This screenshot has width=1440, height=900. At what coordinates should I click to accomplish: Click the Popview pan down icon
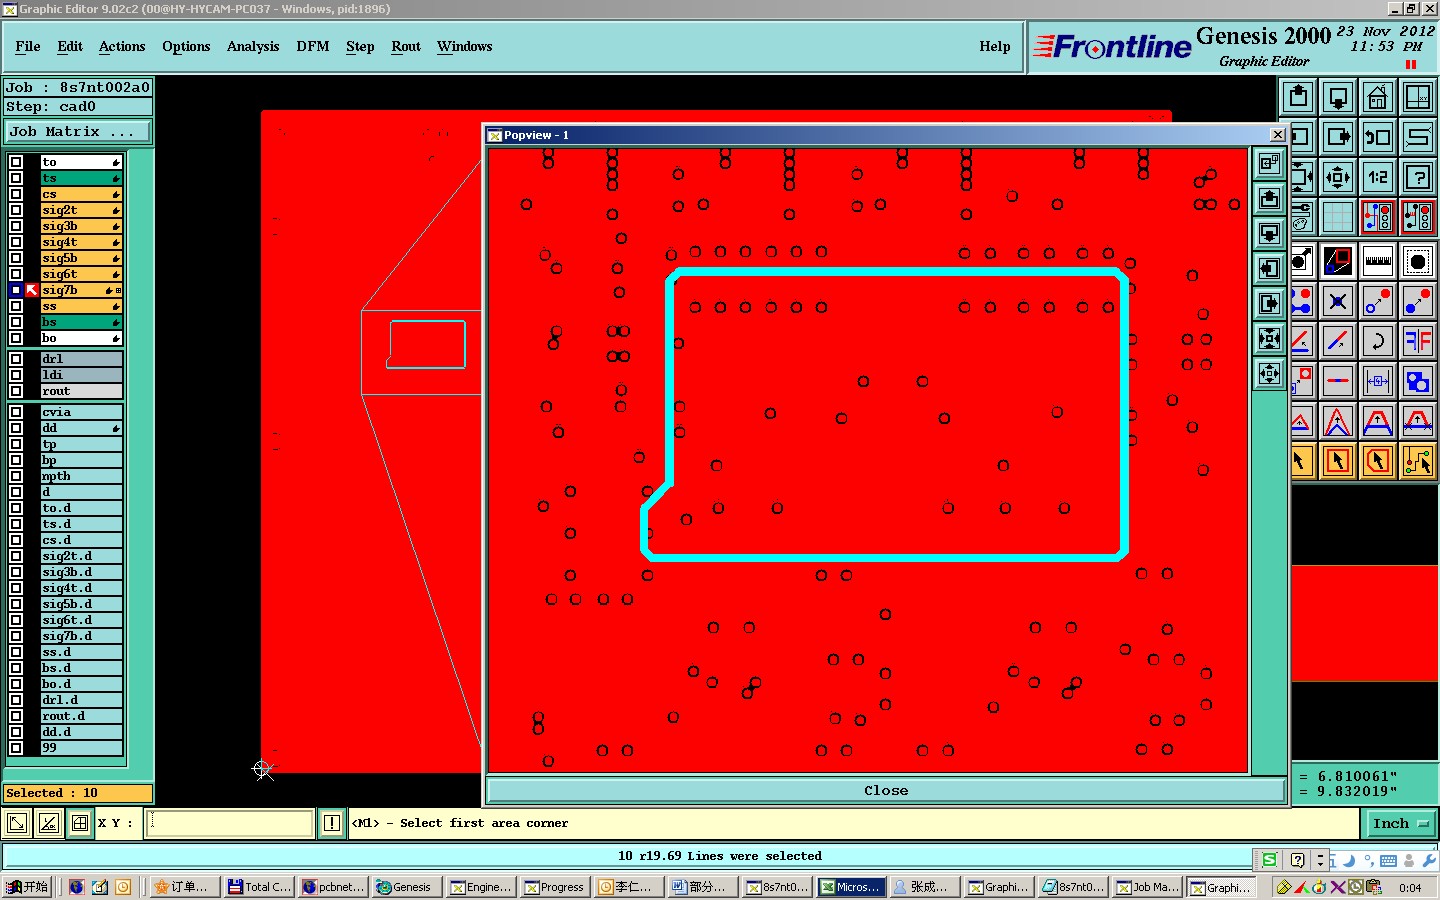pyautogui.click(x=1269, y=233)
